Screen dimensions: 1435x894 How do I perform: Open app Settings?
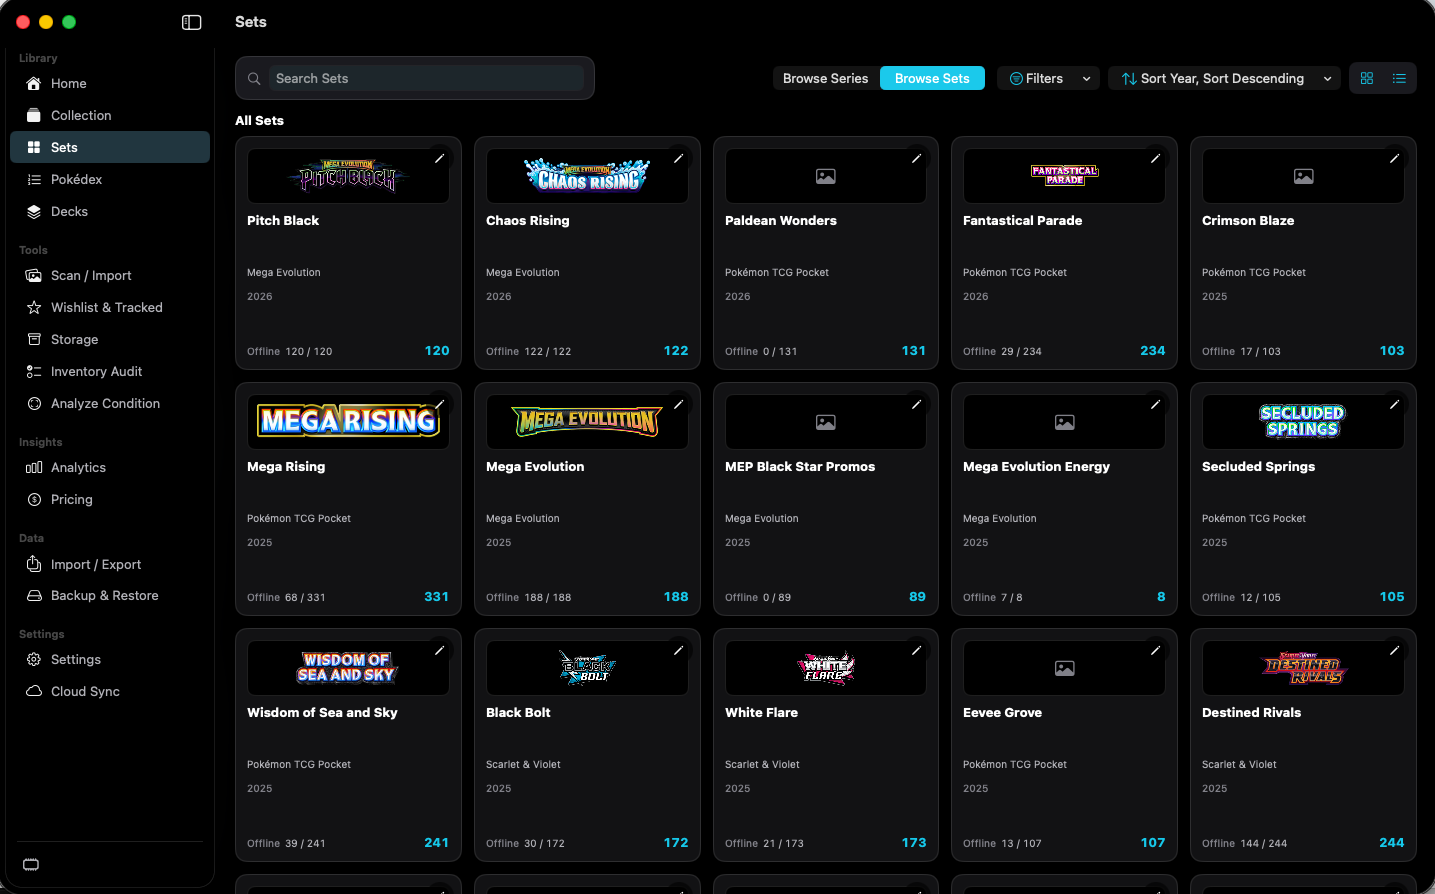click(110, 659)
